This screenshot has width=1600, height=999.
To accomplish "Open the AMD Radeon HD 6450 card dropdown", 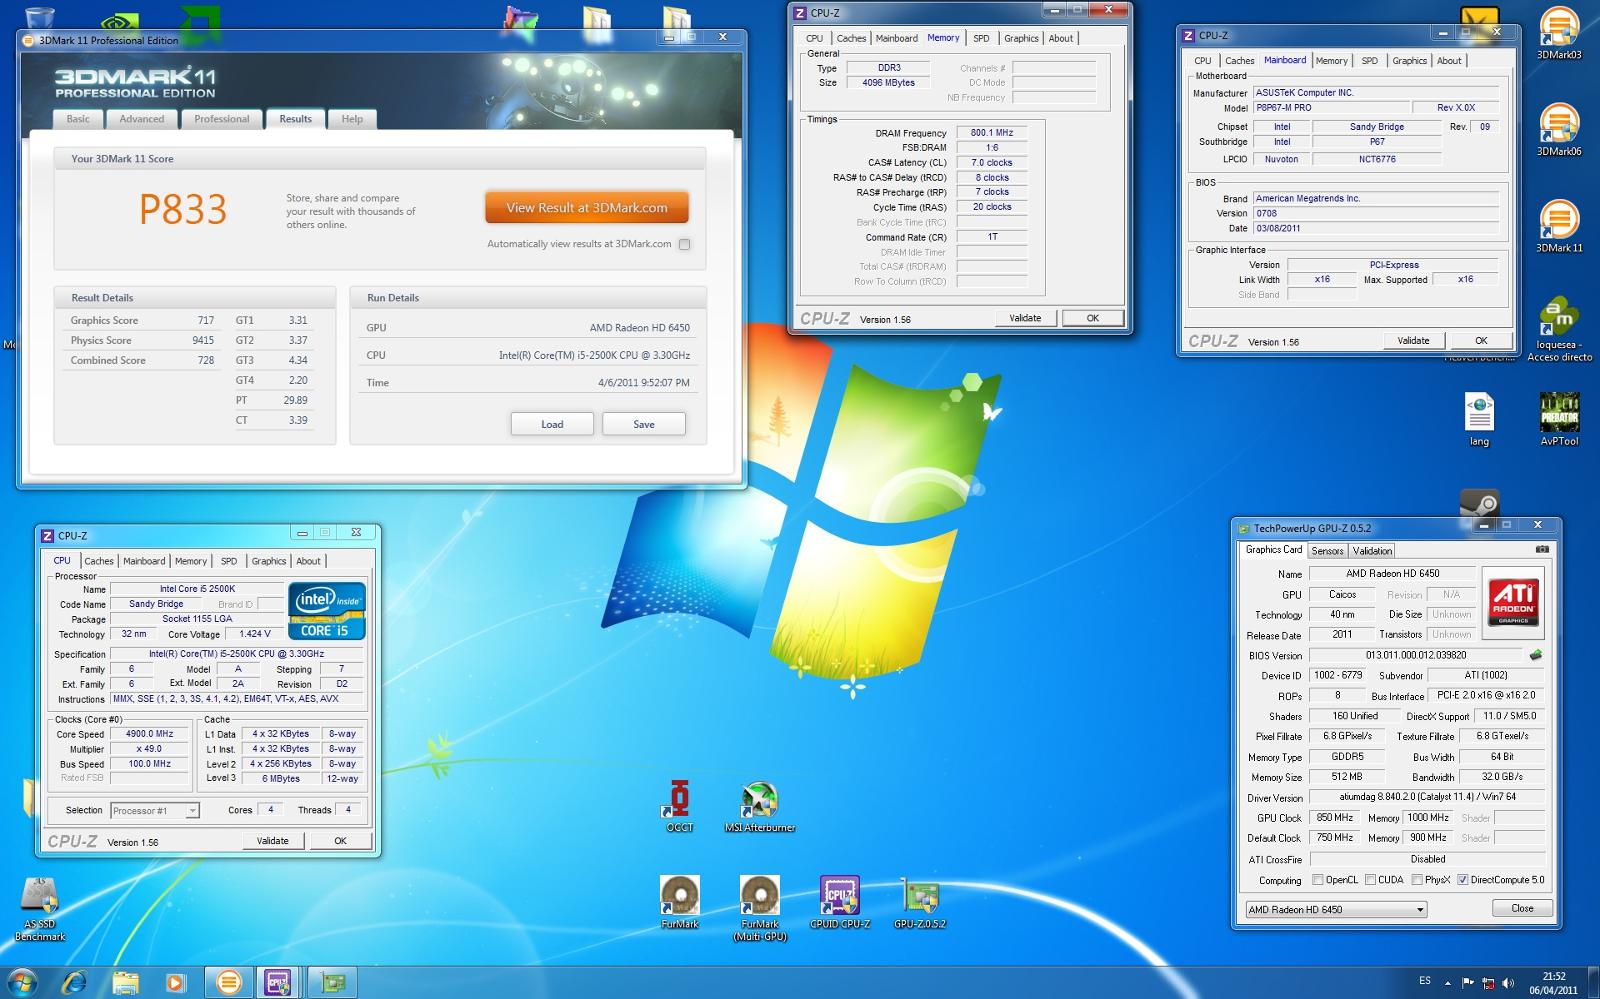I will [1335, 909].
